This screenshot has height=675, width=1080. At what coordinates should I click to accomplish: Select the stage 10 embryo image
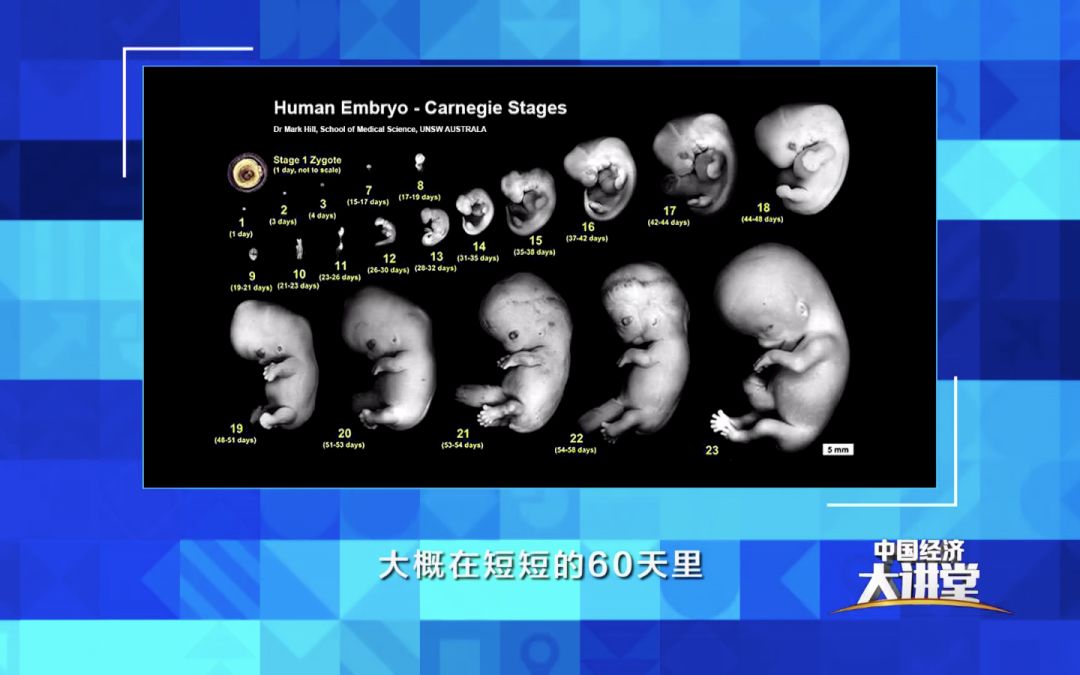click(x=299, y=249)
